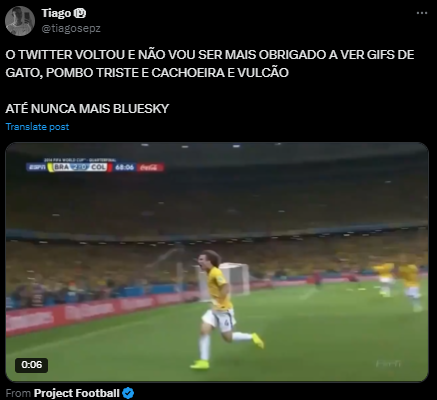Click the 0:06 video duration badge
437x400 pixels.
click(x=32, y=365)
